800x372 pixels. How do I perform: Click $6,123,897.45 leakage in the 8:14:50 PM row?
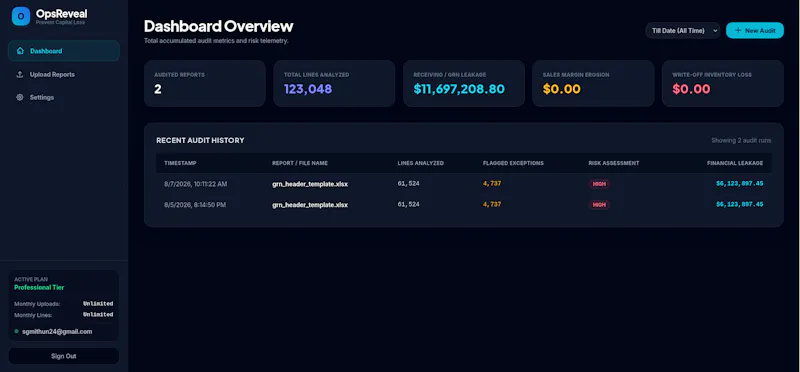pyautogui.click(x=740, y=205)
